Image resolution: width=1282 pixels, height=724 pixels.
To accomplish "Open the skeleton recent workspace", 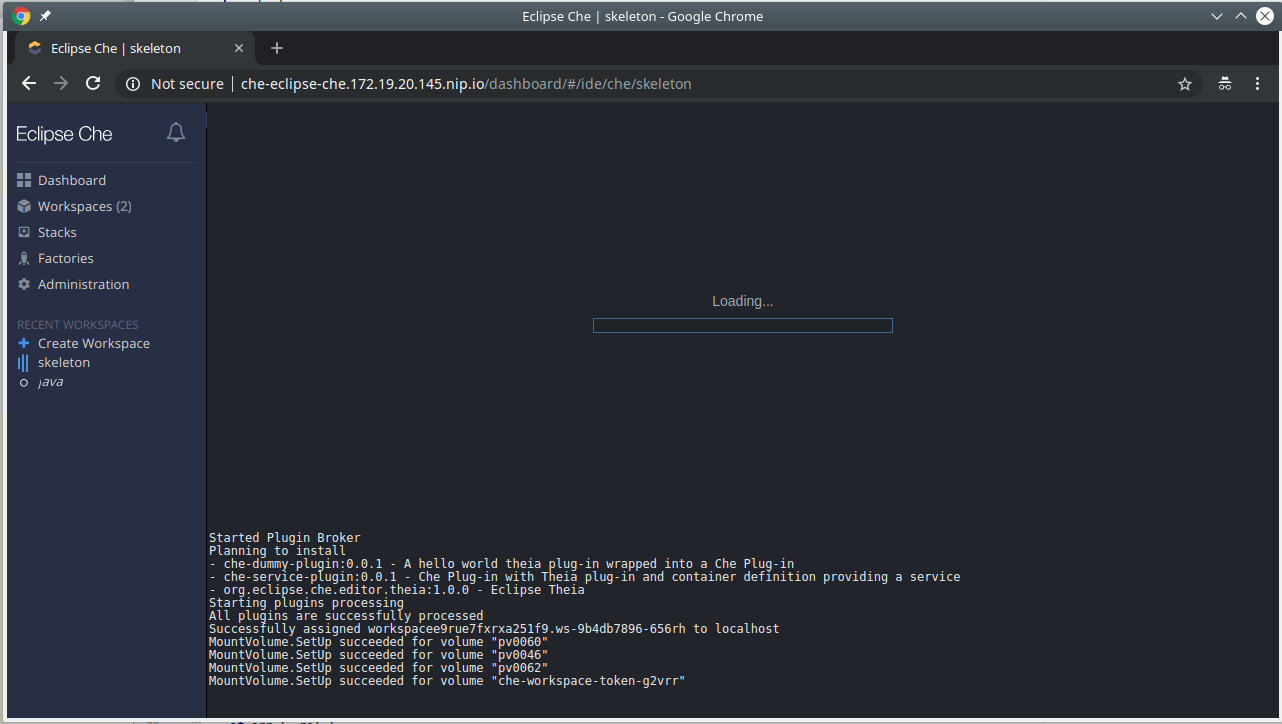I will [64, 363].
